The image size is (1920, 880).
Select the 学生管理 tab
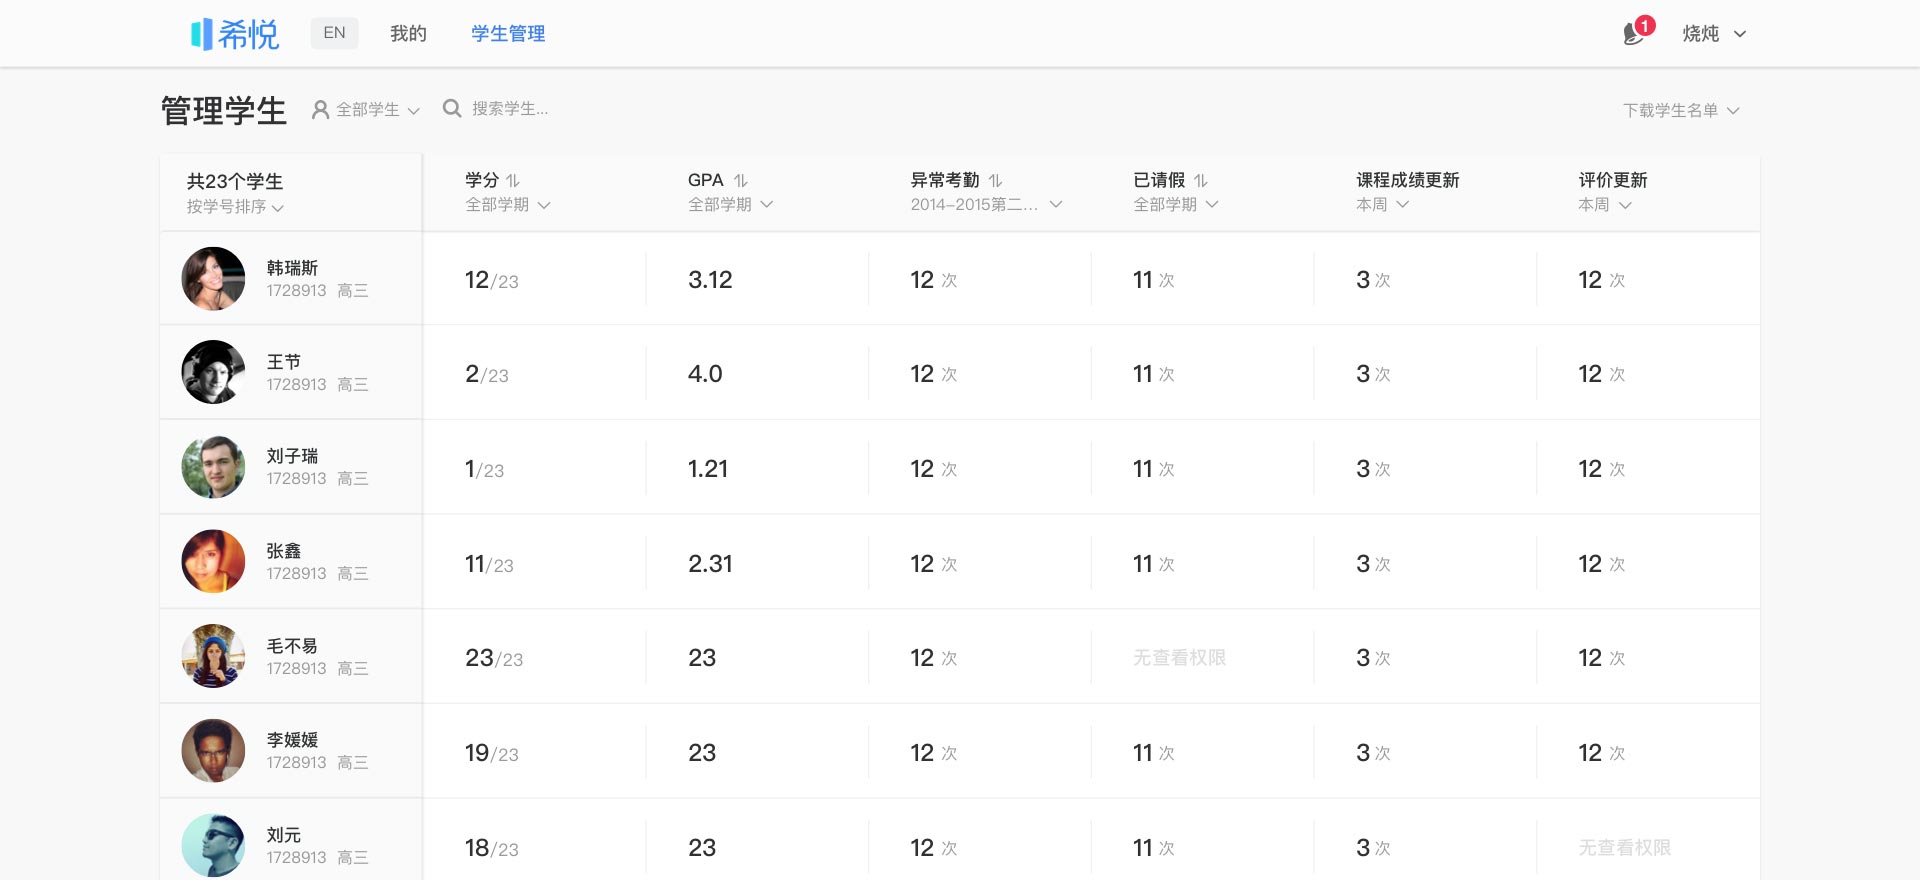508,34
